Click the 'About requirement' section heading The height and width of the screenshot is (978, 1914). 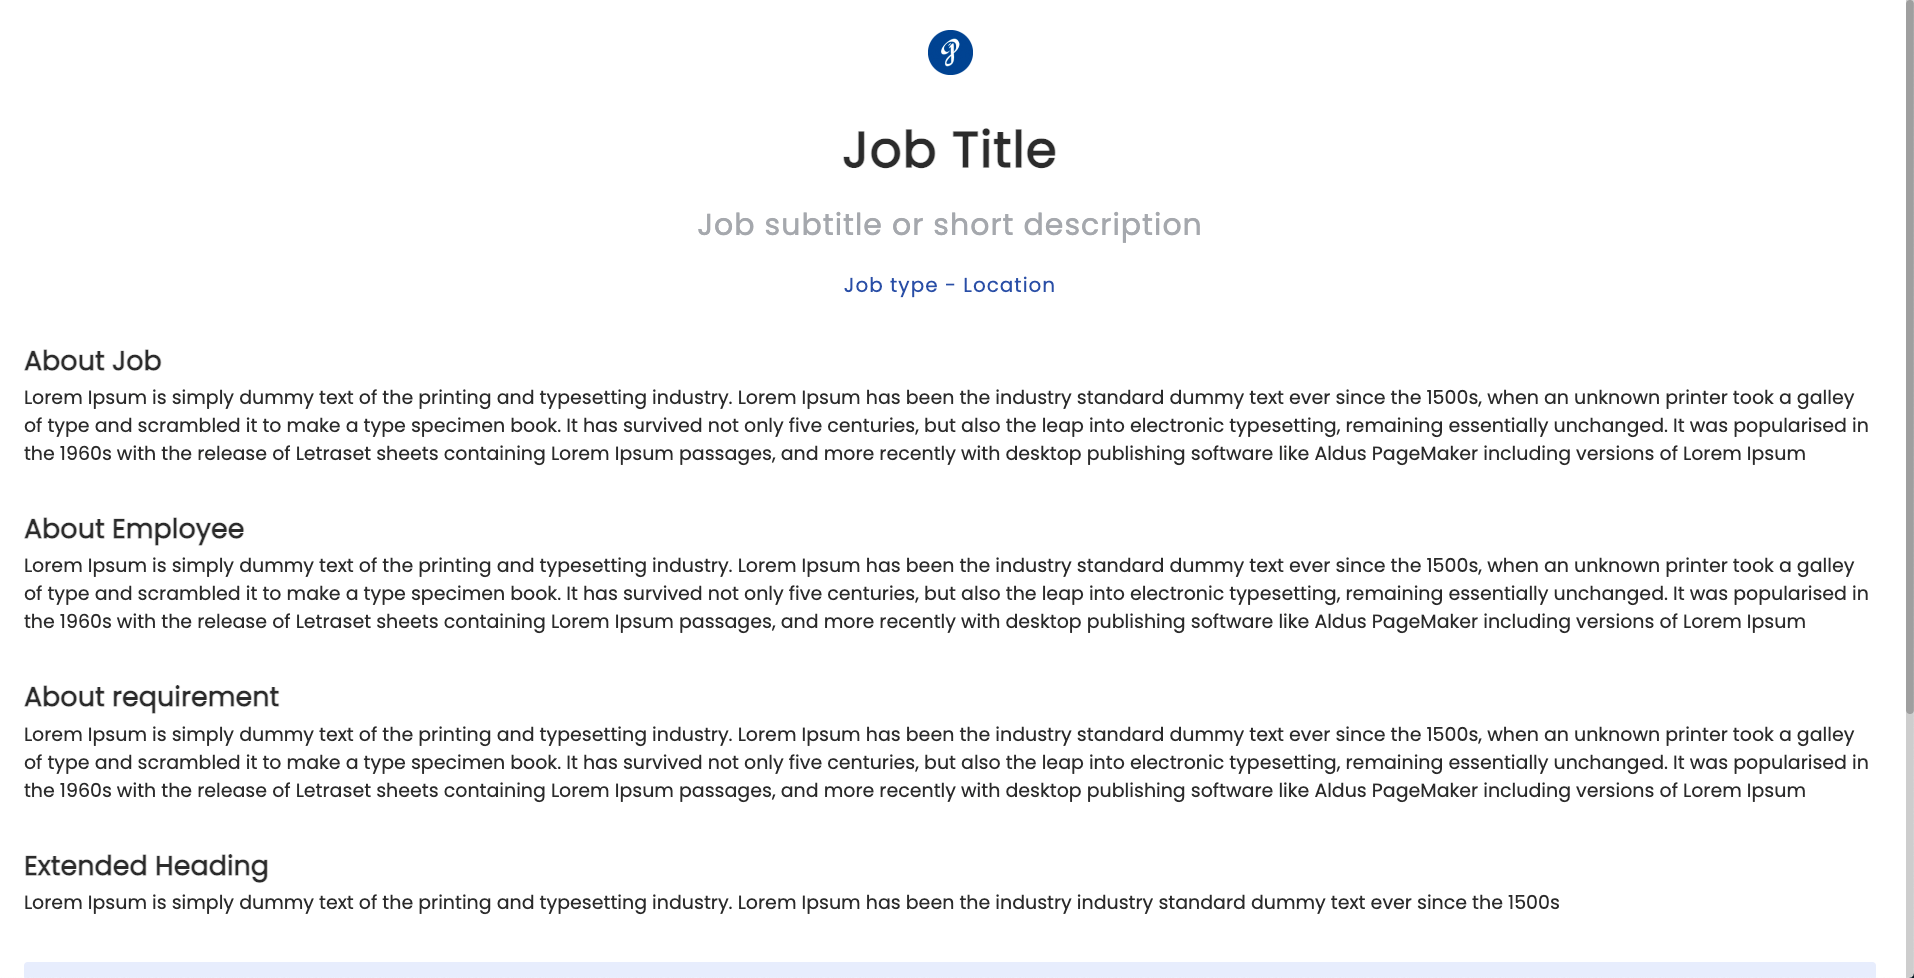pos(151,697)
